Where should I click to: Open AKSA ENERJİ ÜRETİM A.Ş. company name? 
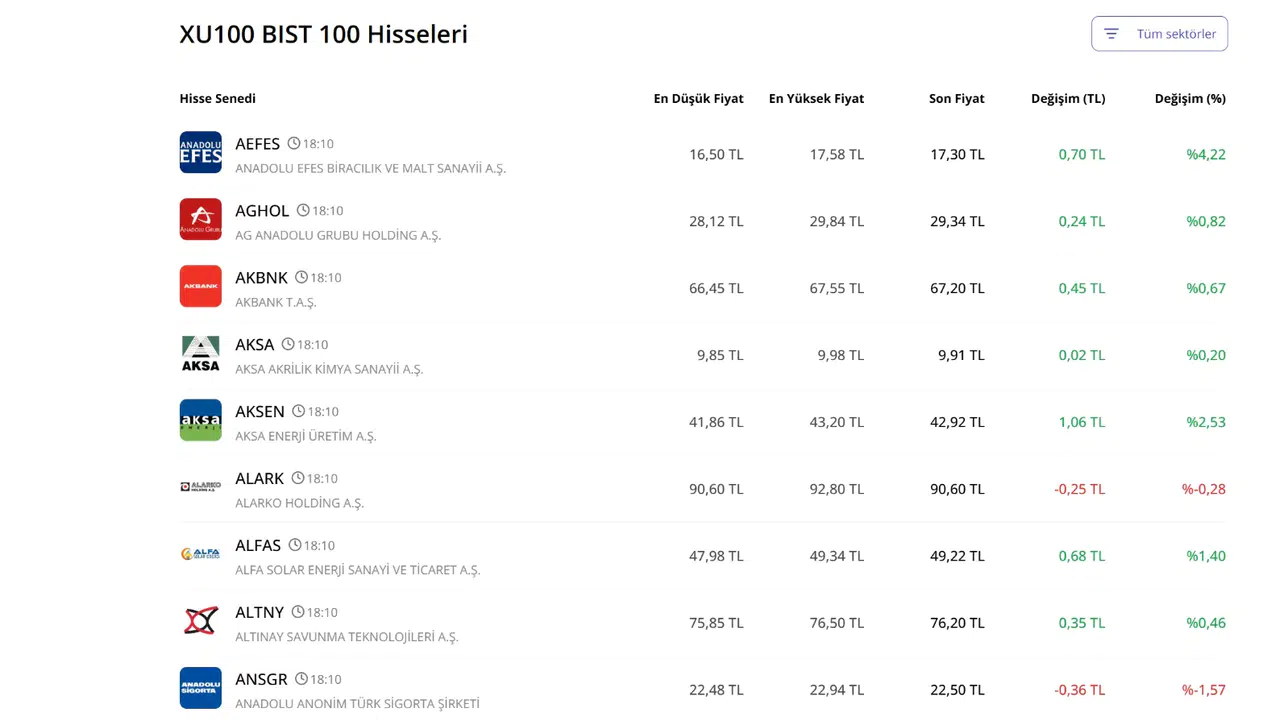tap(305, 436)
